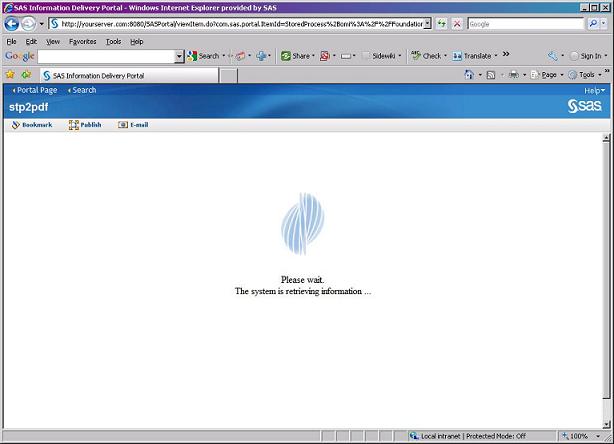Click the blue plus icon on Google toolbar
Screen dimensions: 614x444
(261, 56)
